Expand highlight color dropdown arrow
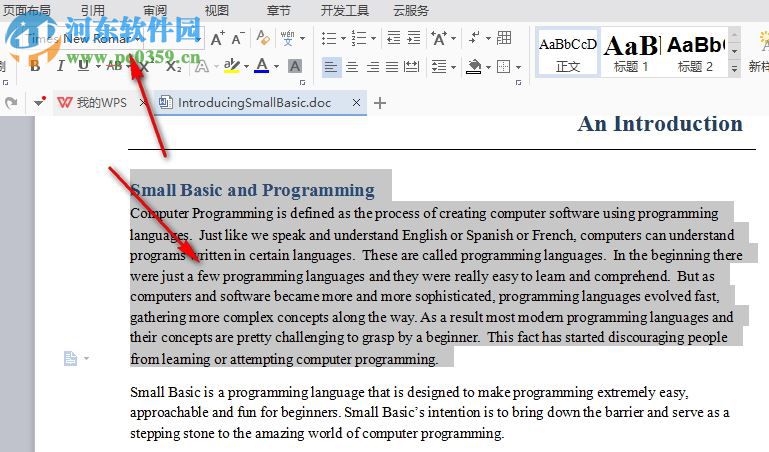This screenshot has width=769, height=452. [246, 66]
